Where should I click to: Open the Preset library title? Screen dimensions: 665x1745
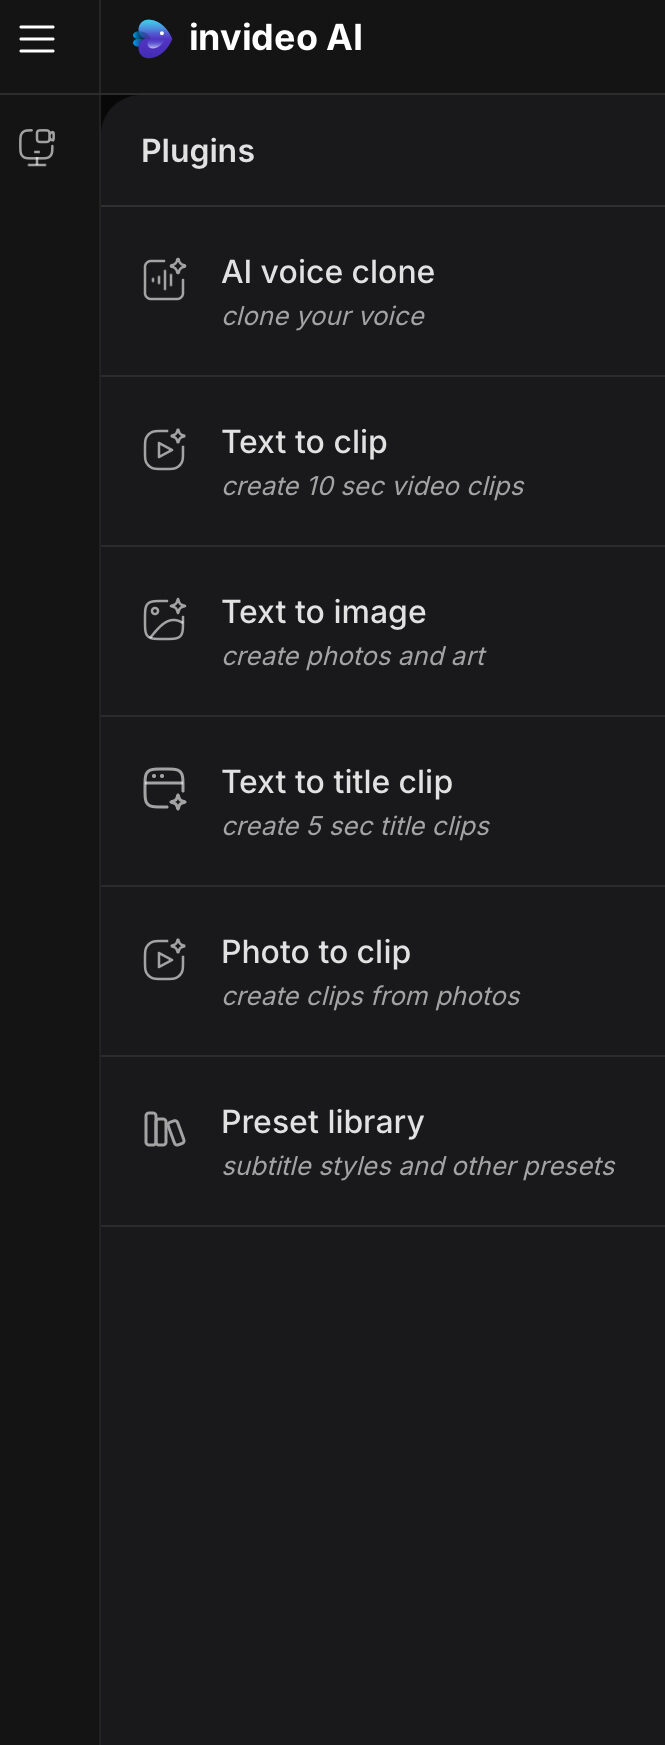click(322, 1122)
